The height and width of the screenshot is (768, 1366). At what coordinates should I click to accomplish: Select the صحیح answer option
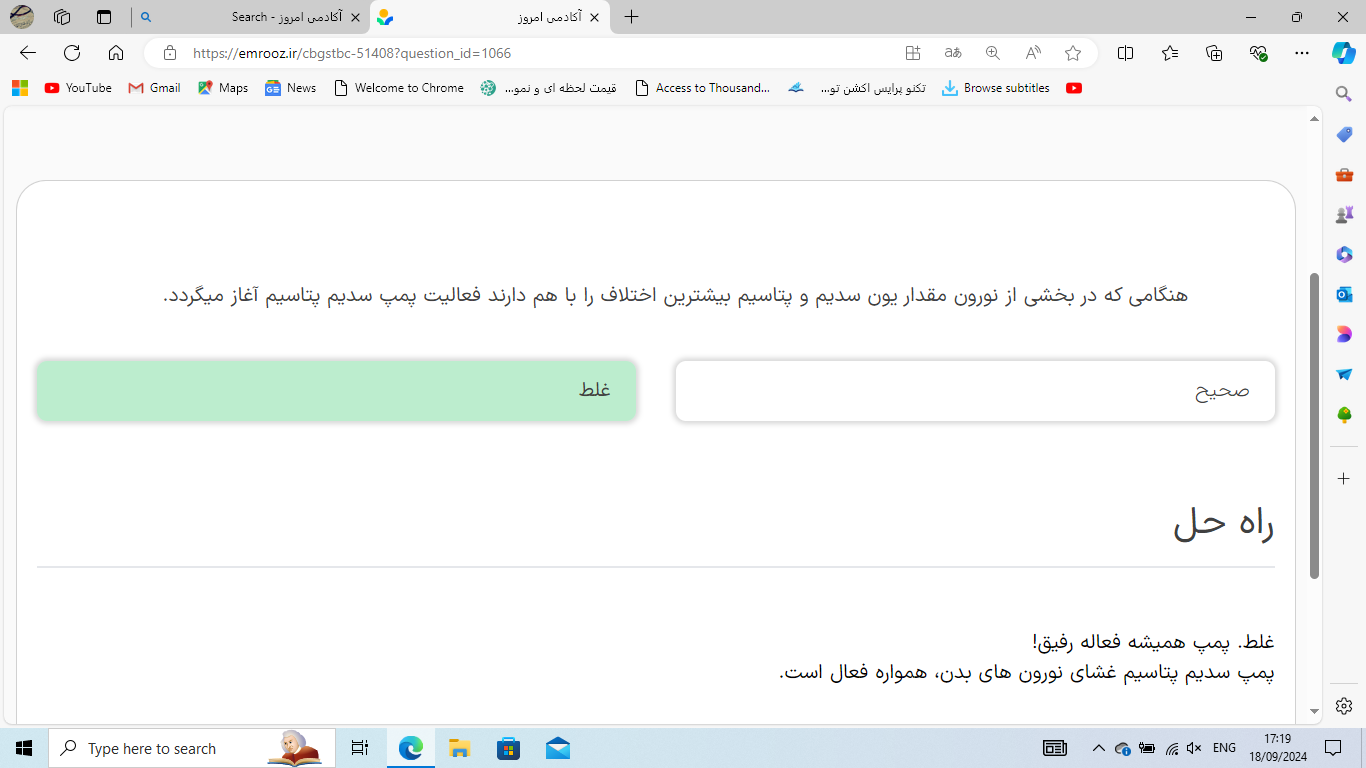click(975, 391)
